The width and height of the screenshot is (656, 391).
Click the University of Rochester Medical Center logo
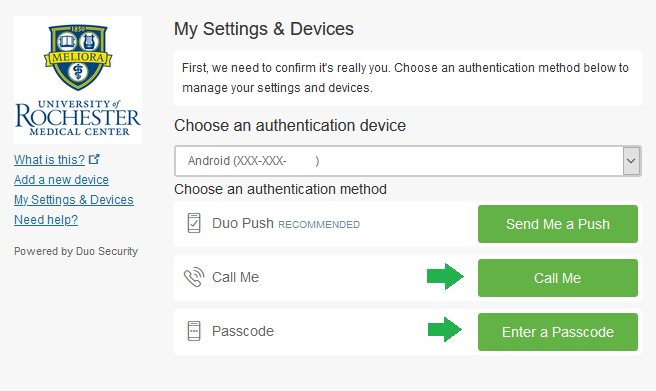click(x=78, y=80)
